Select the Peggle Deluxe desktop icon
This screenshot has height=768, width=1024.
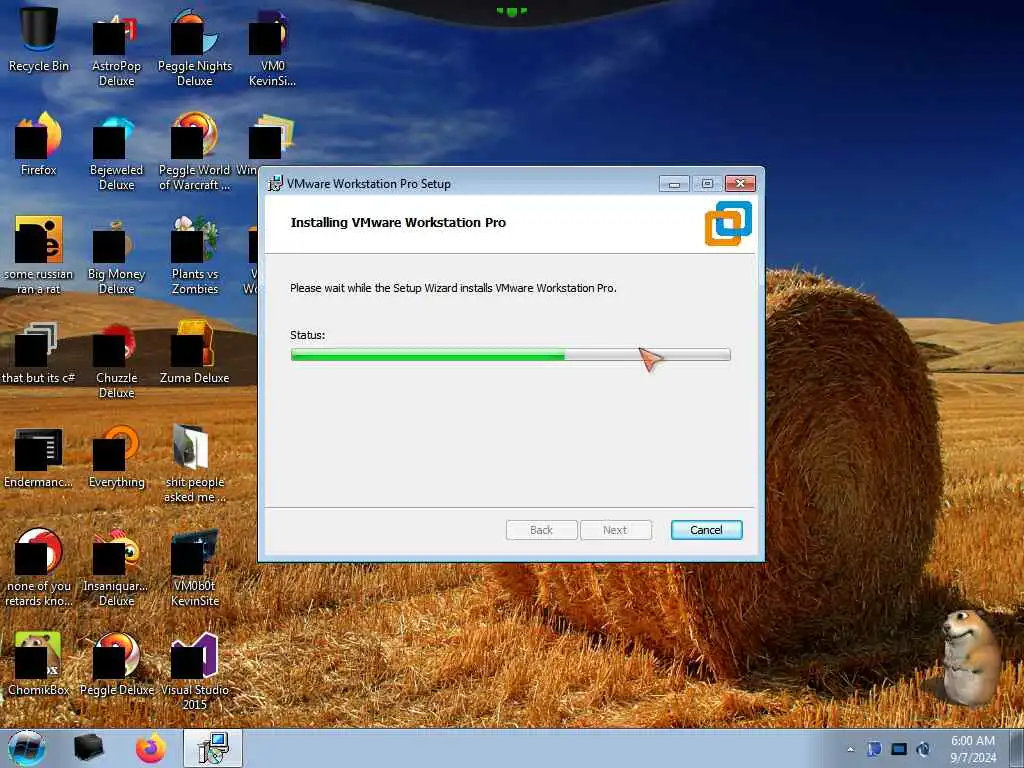(116, 664)
